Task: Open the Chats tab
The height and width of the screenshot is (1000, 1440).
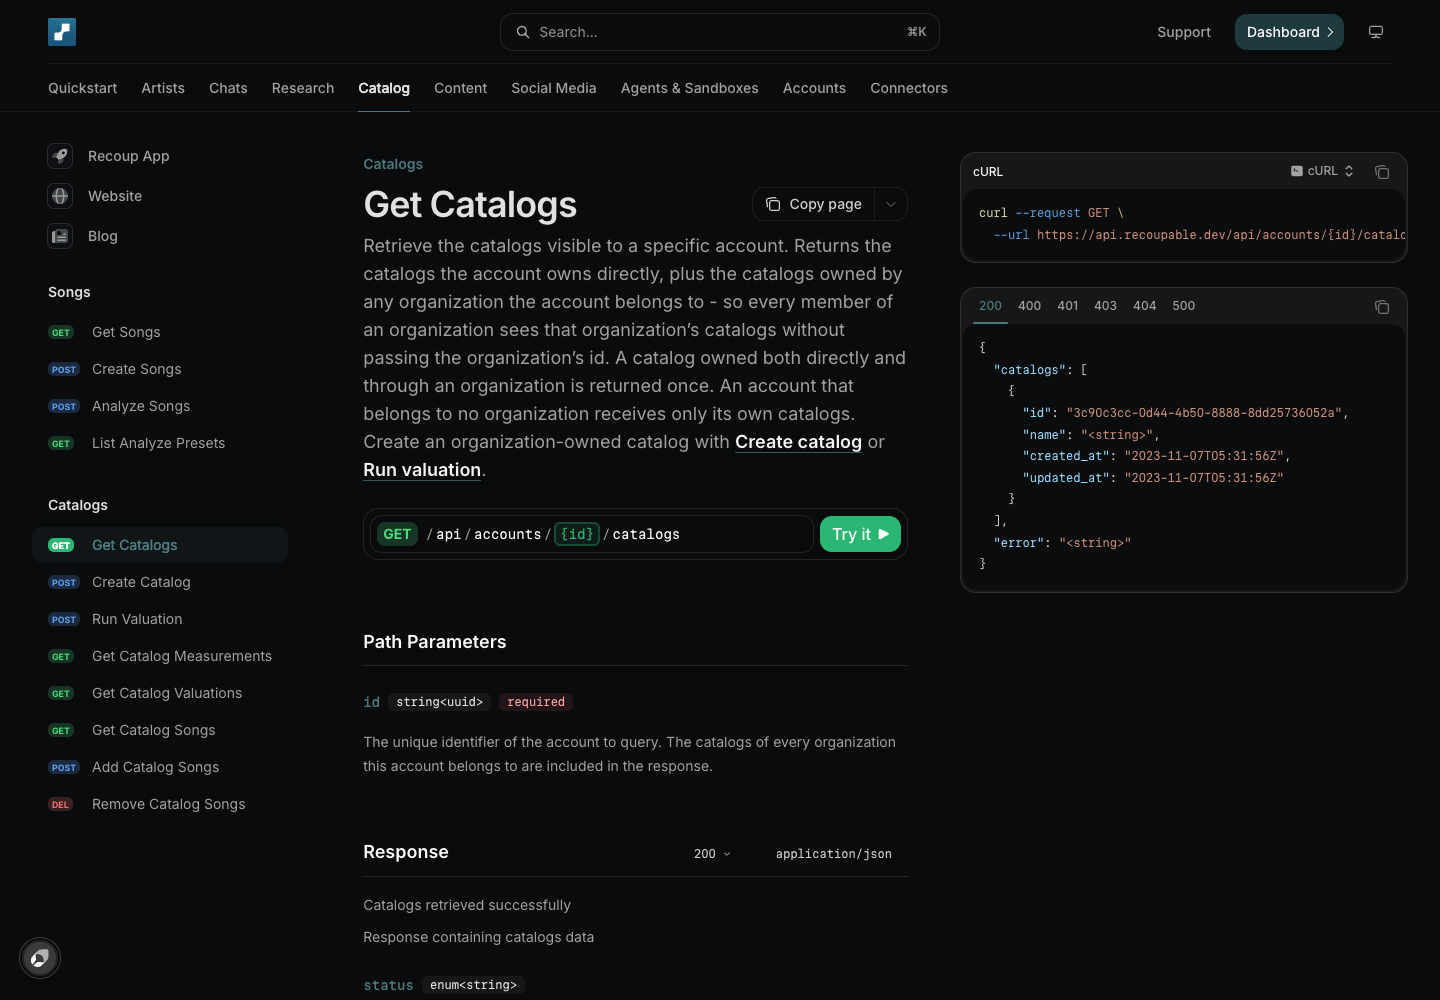Action: click(x=228, y=88)
